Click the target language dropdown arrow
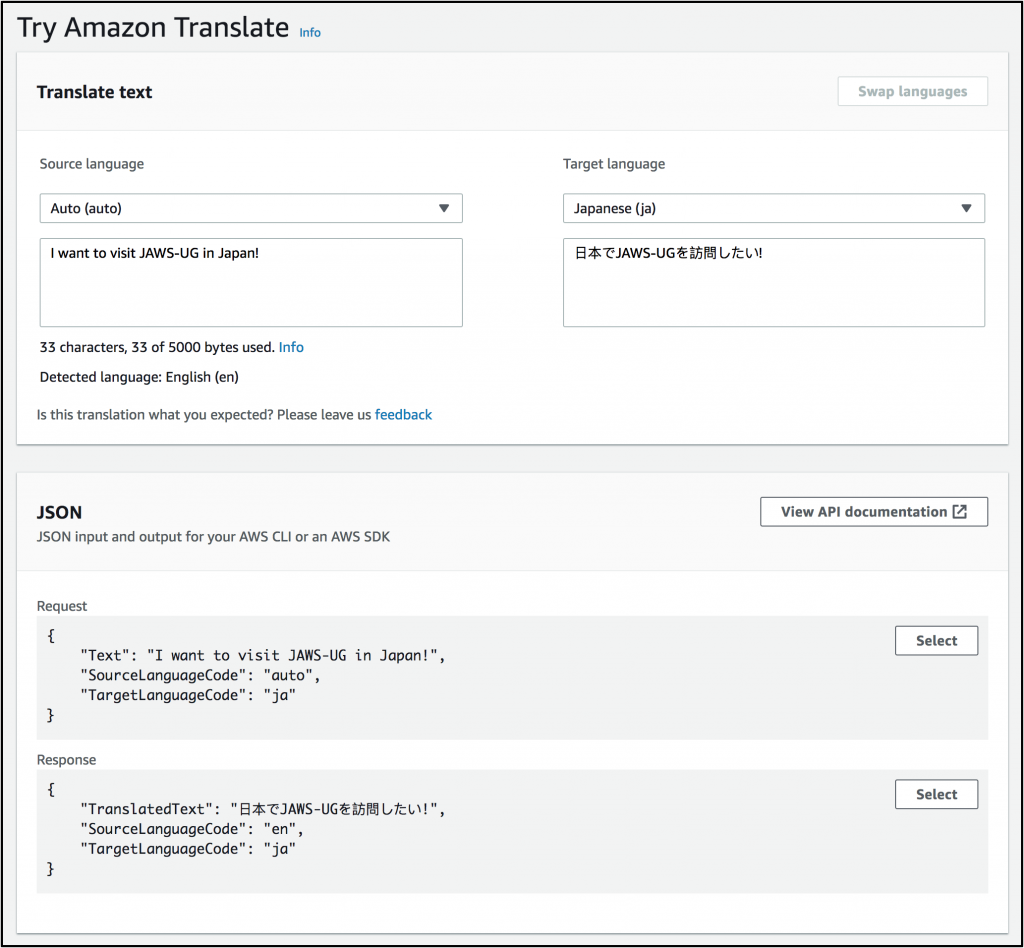Viewport: 1024px width, 948px height. [966, 208]
